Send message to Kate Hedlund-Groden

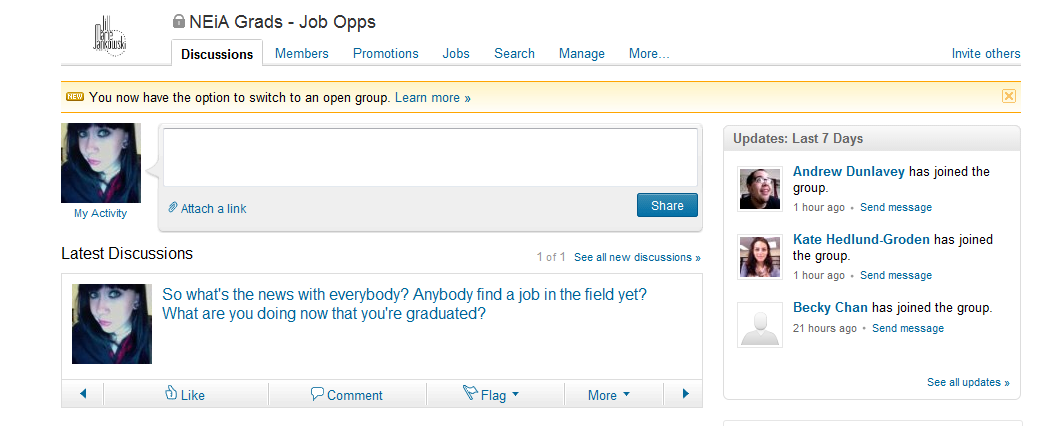coord(896,275)
